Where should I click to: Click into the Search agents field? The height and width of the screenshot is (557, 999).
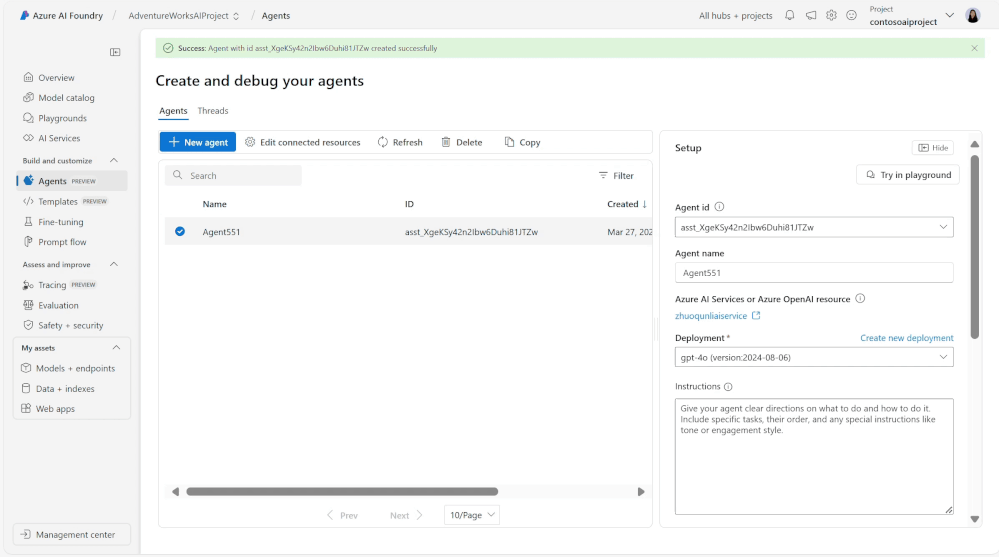pos(233,175)
